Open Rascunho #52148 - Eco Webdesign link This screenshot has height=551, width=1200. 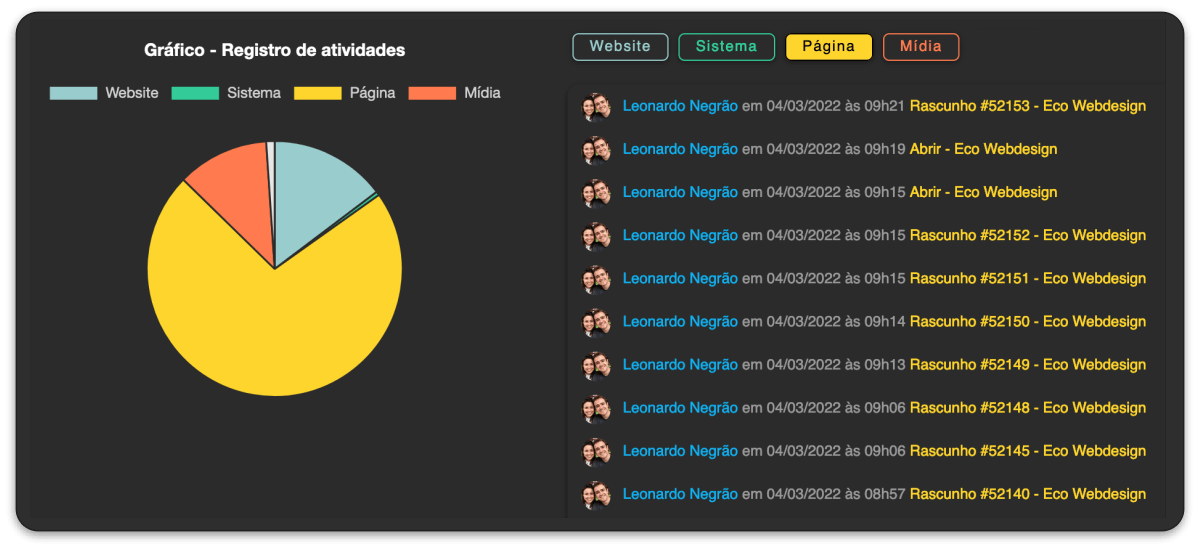click(1028, 407)
